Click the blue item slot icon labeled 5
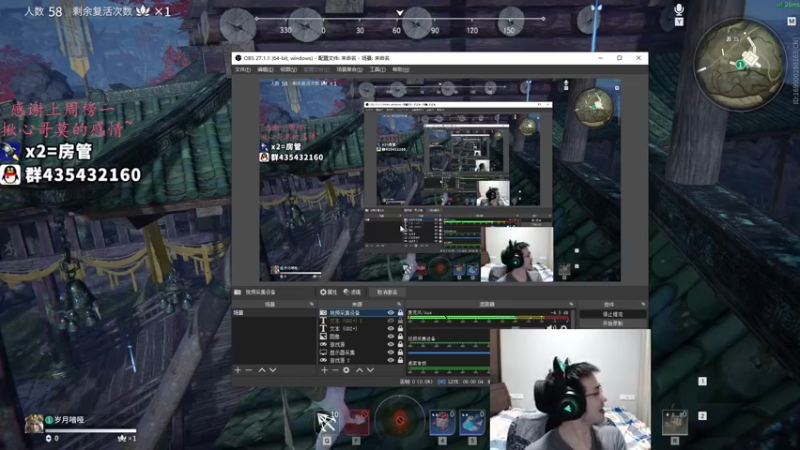 click(x=472, y=422)
